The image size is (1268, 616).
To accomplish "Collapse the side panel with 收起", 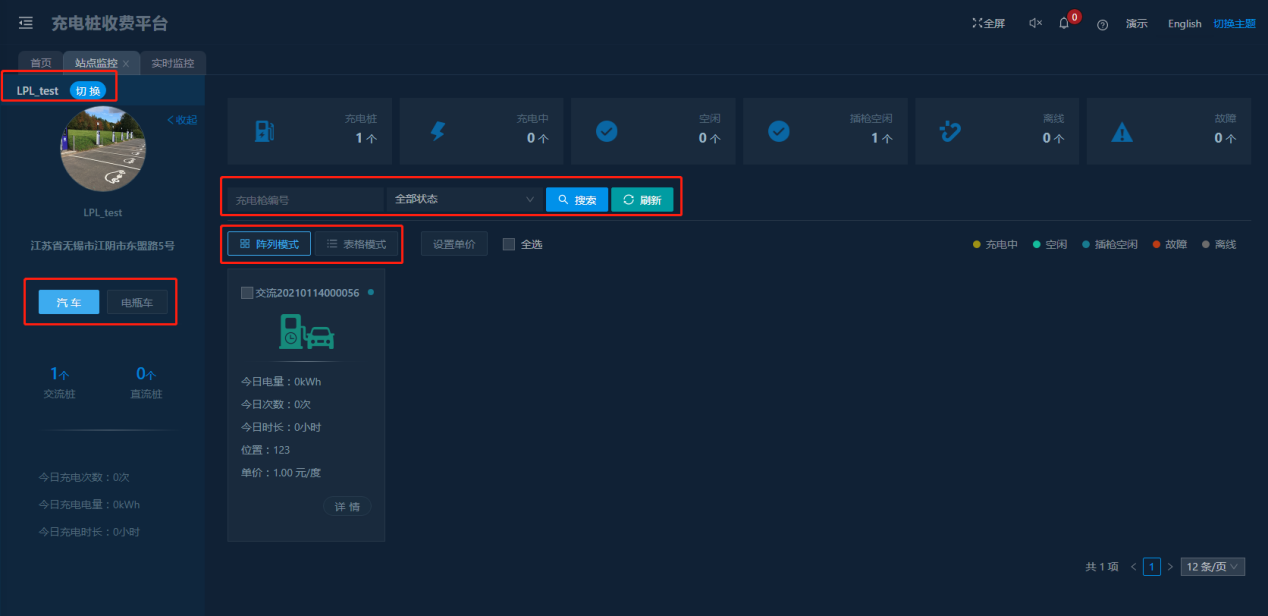I will tap(182, 120).
